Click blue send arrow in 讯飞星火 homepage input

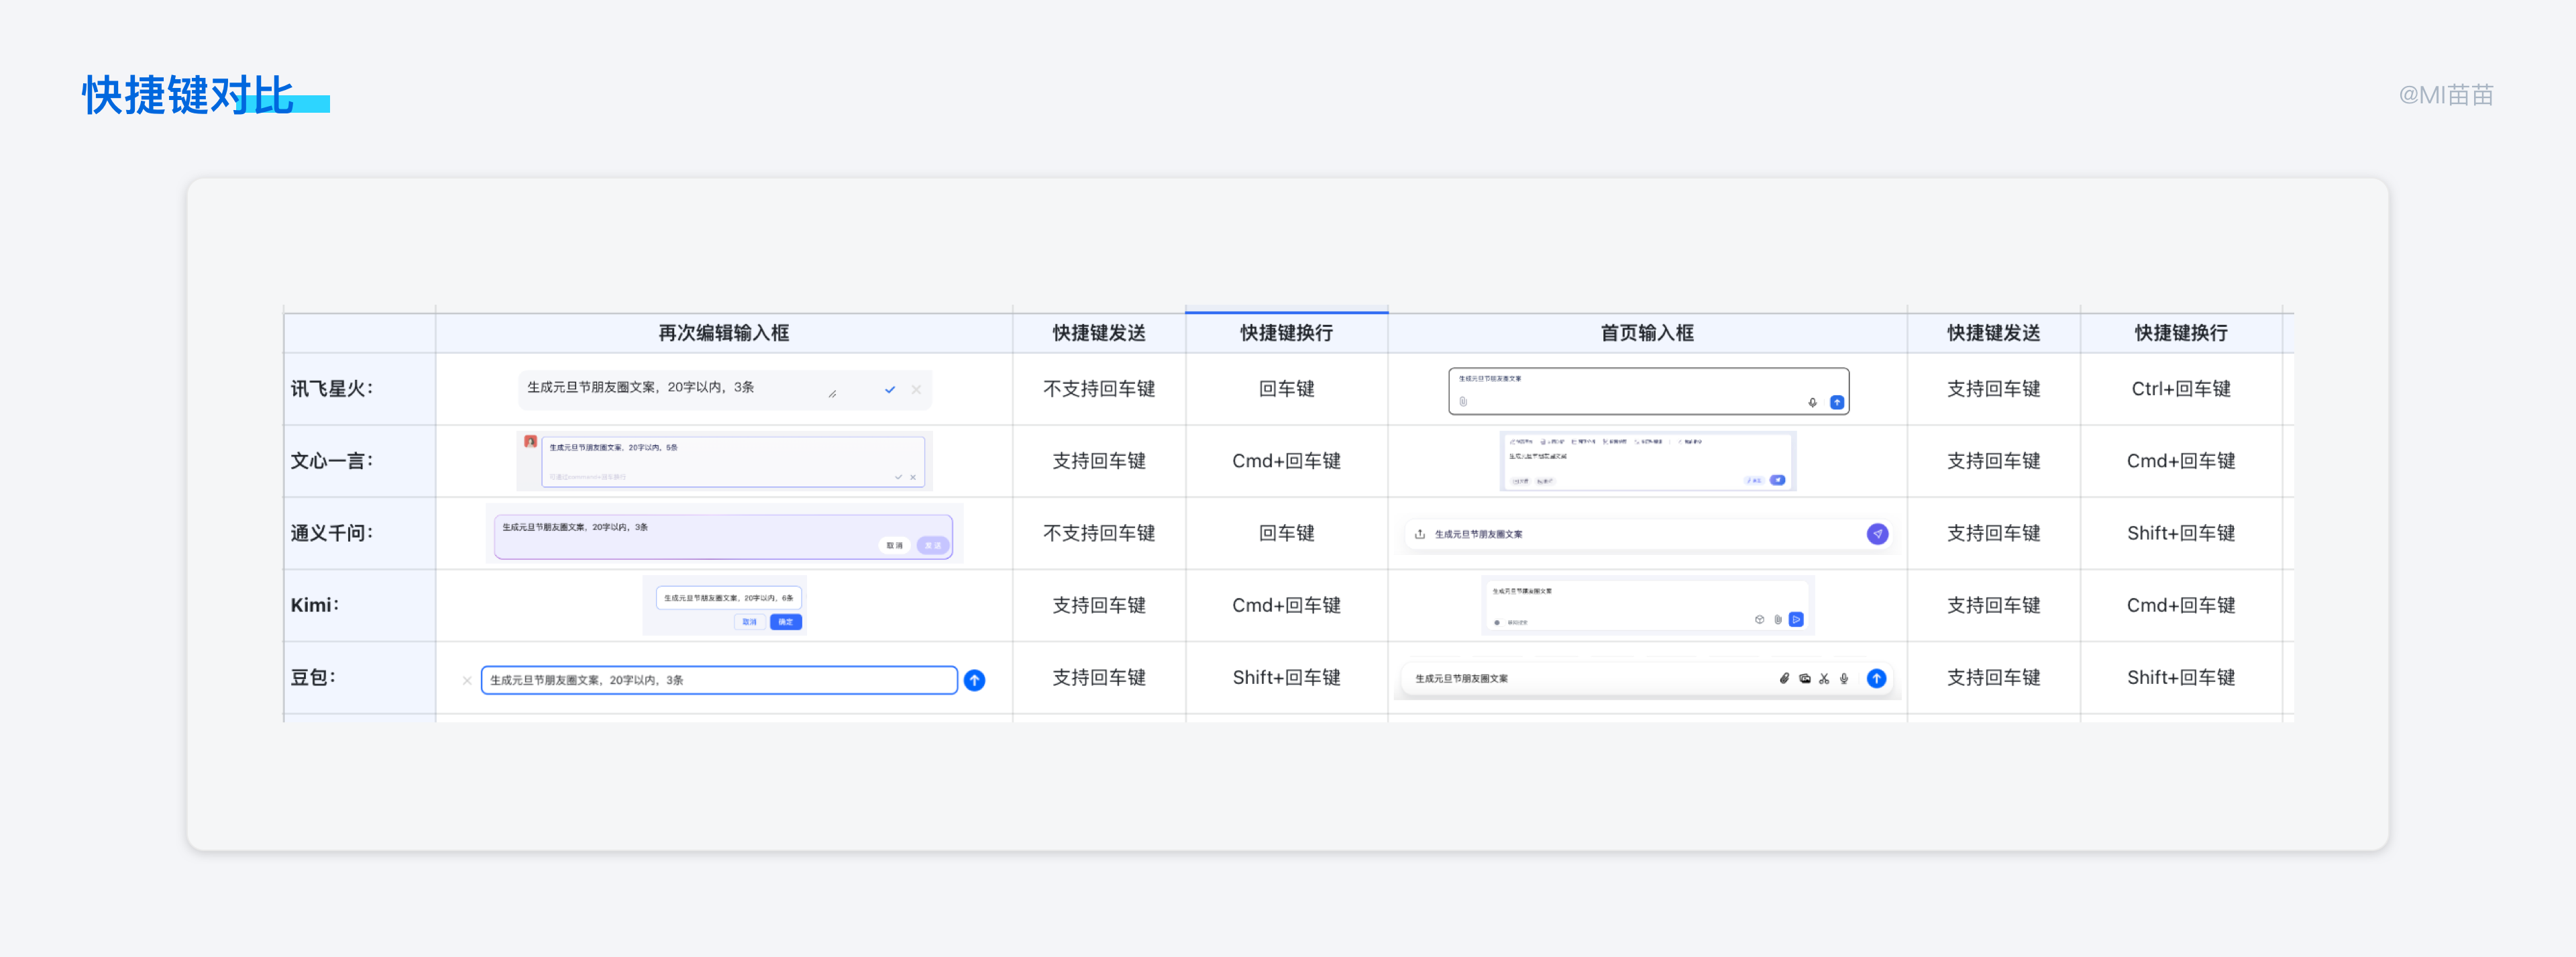click(x=1837, y=402)
